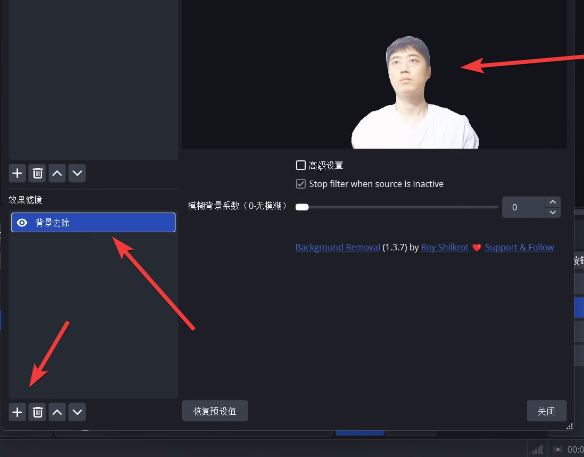The height and width of the screenshot is (457, 584).
Task: Increase blur value with up stepper
Action: pyautogui.click(x=553, y=202)
